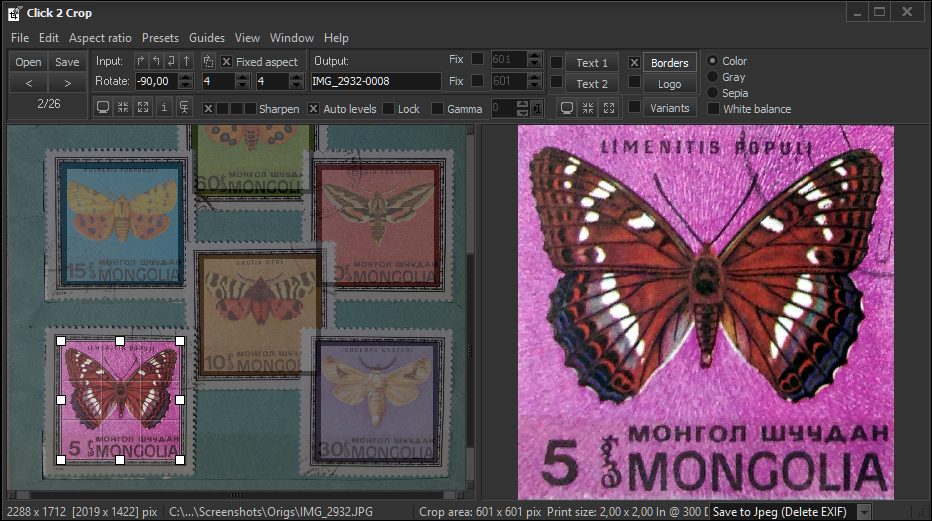Image resolution: width=932 pixels, height=521 pixels.
Task: Click the Save button
Action: pos(67,62)
